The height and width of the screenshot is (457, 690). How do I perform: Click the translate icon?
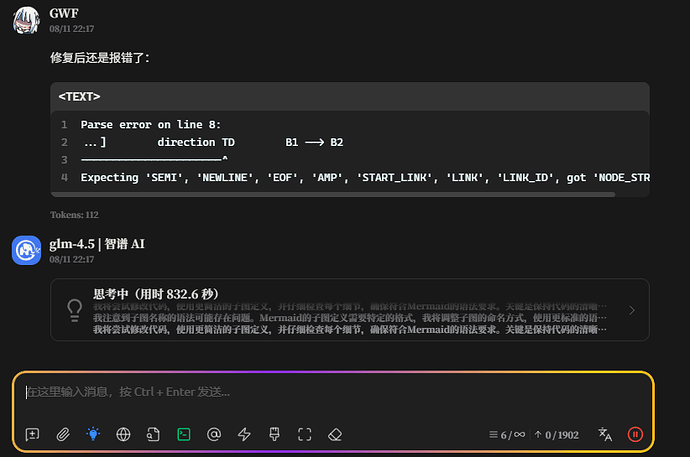(x=605, y=435)
